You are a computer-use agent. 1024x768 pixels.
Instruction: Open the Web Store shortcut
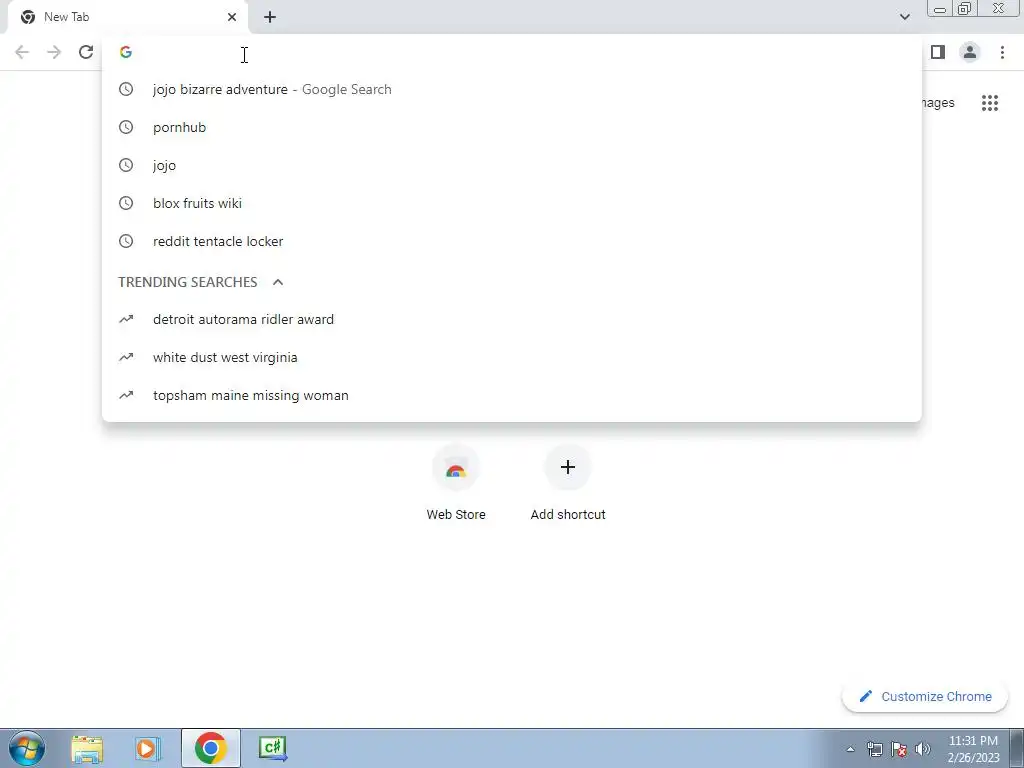tap(456, 483)
